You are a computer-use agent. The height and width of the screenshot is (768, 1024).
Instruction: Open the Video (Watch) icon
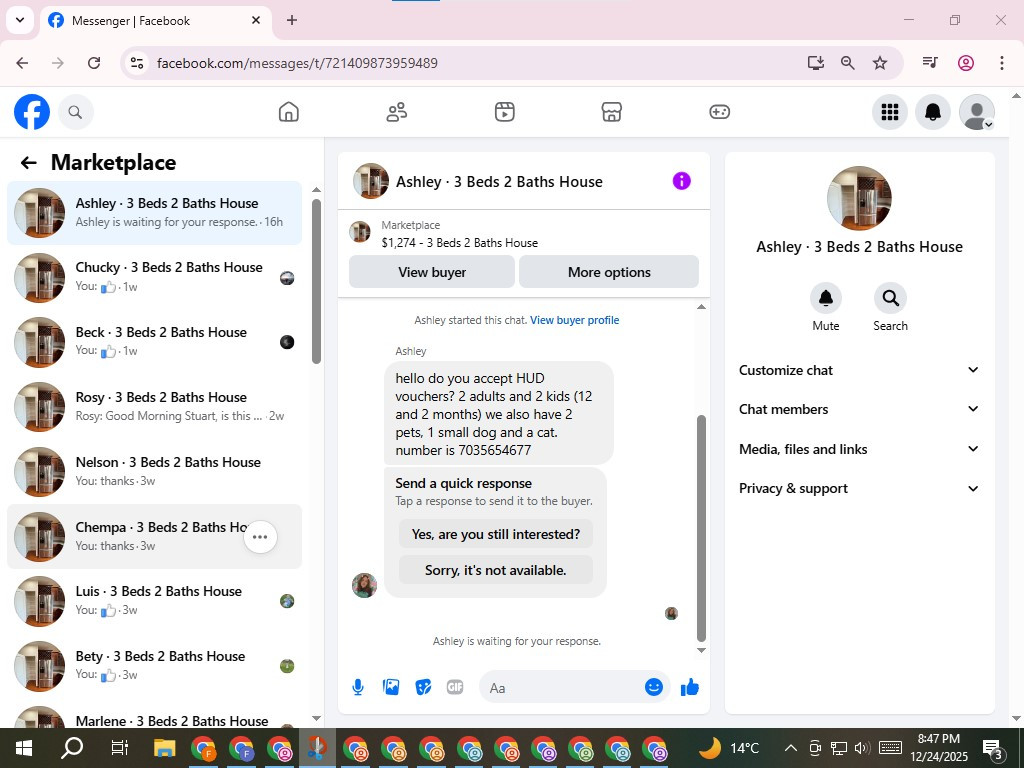click(504, 112)
